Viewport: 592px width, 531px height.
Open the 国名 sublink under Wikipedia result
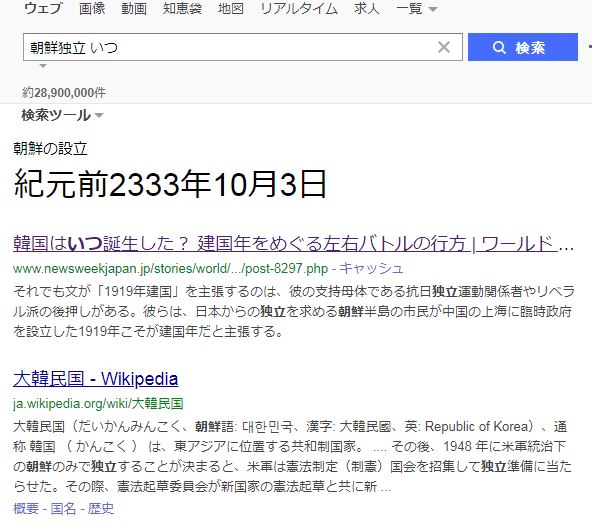tap(63, 508)
